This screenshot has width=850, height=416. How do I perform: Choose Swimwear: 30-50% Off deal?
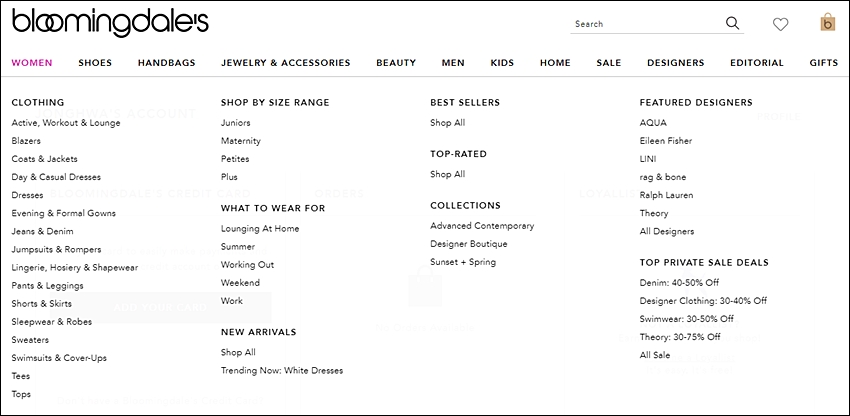(687, 319)
